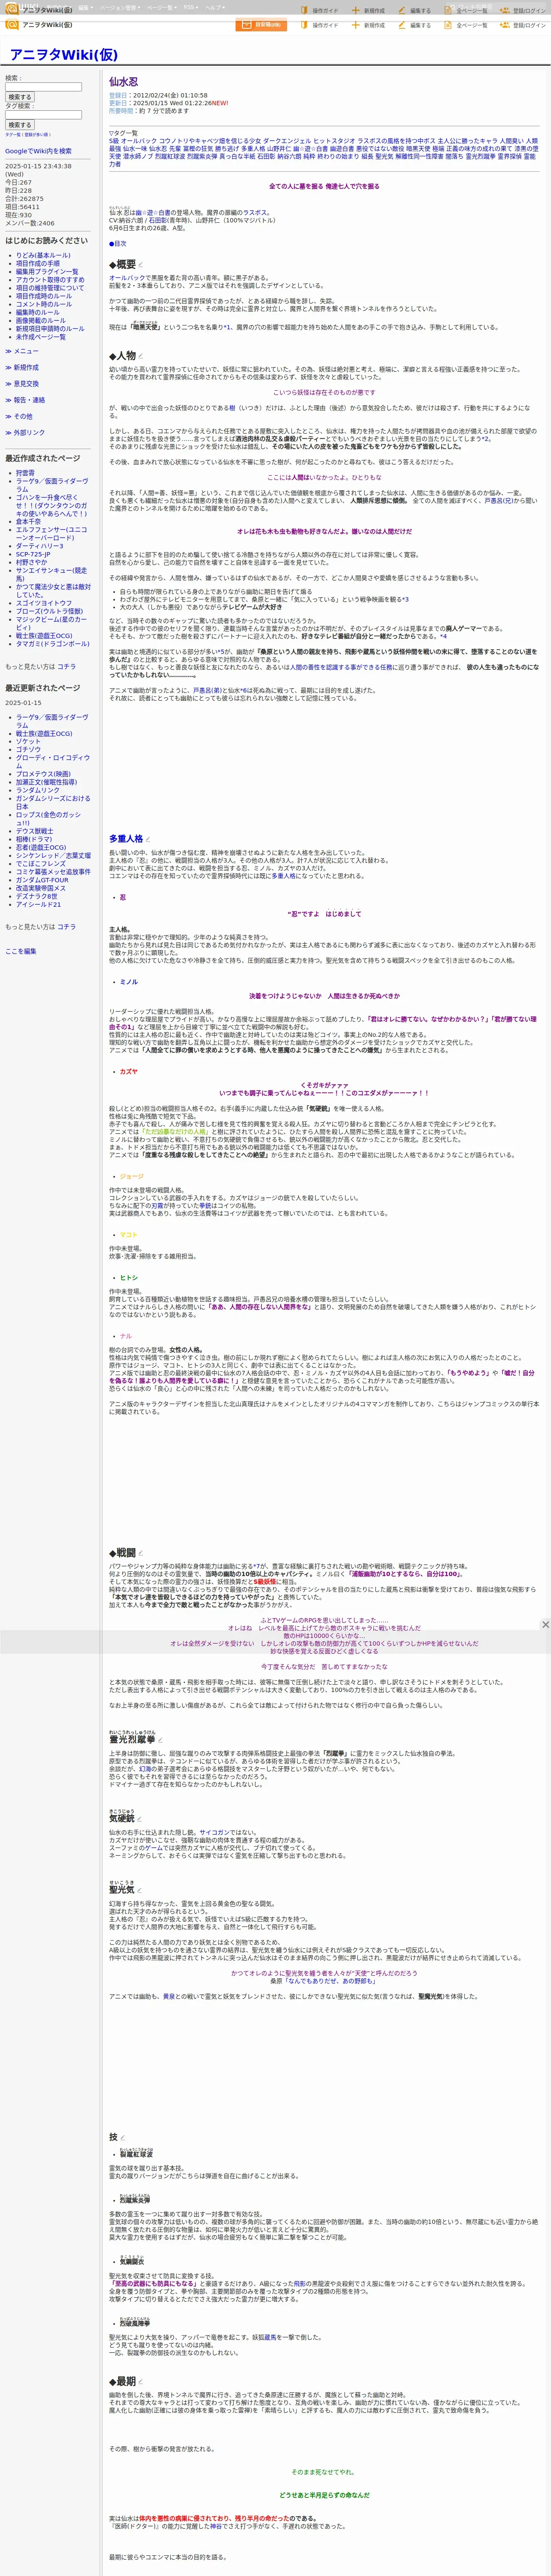Open the 村野さやか recent page link
This screenshot has width=551, height=2576.
(31, 562)
